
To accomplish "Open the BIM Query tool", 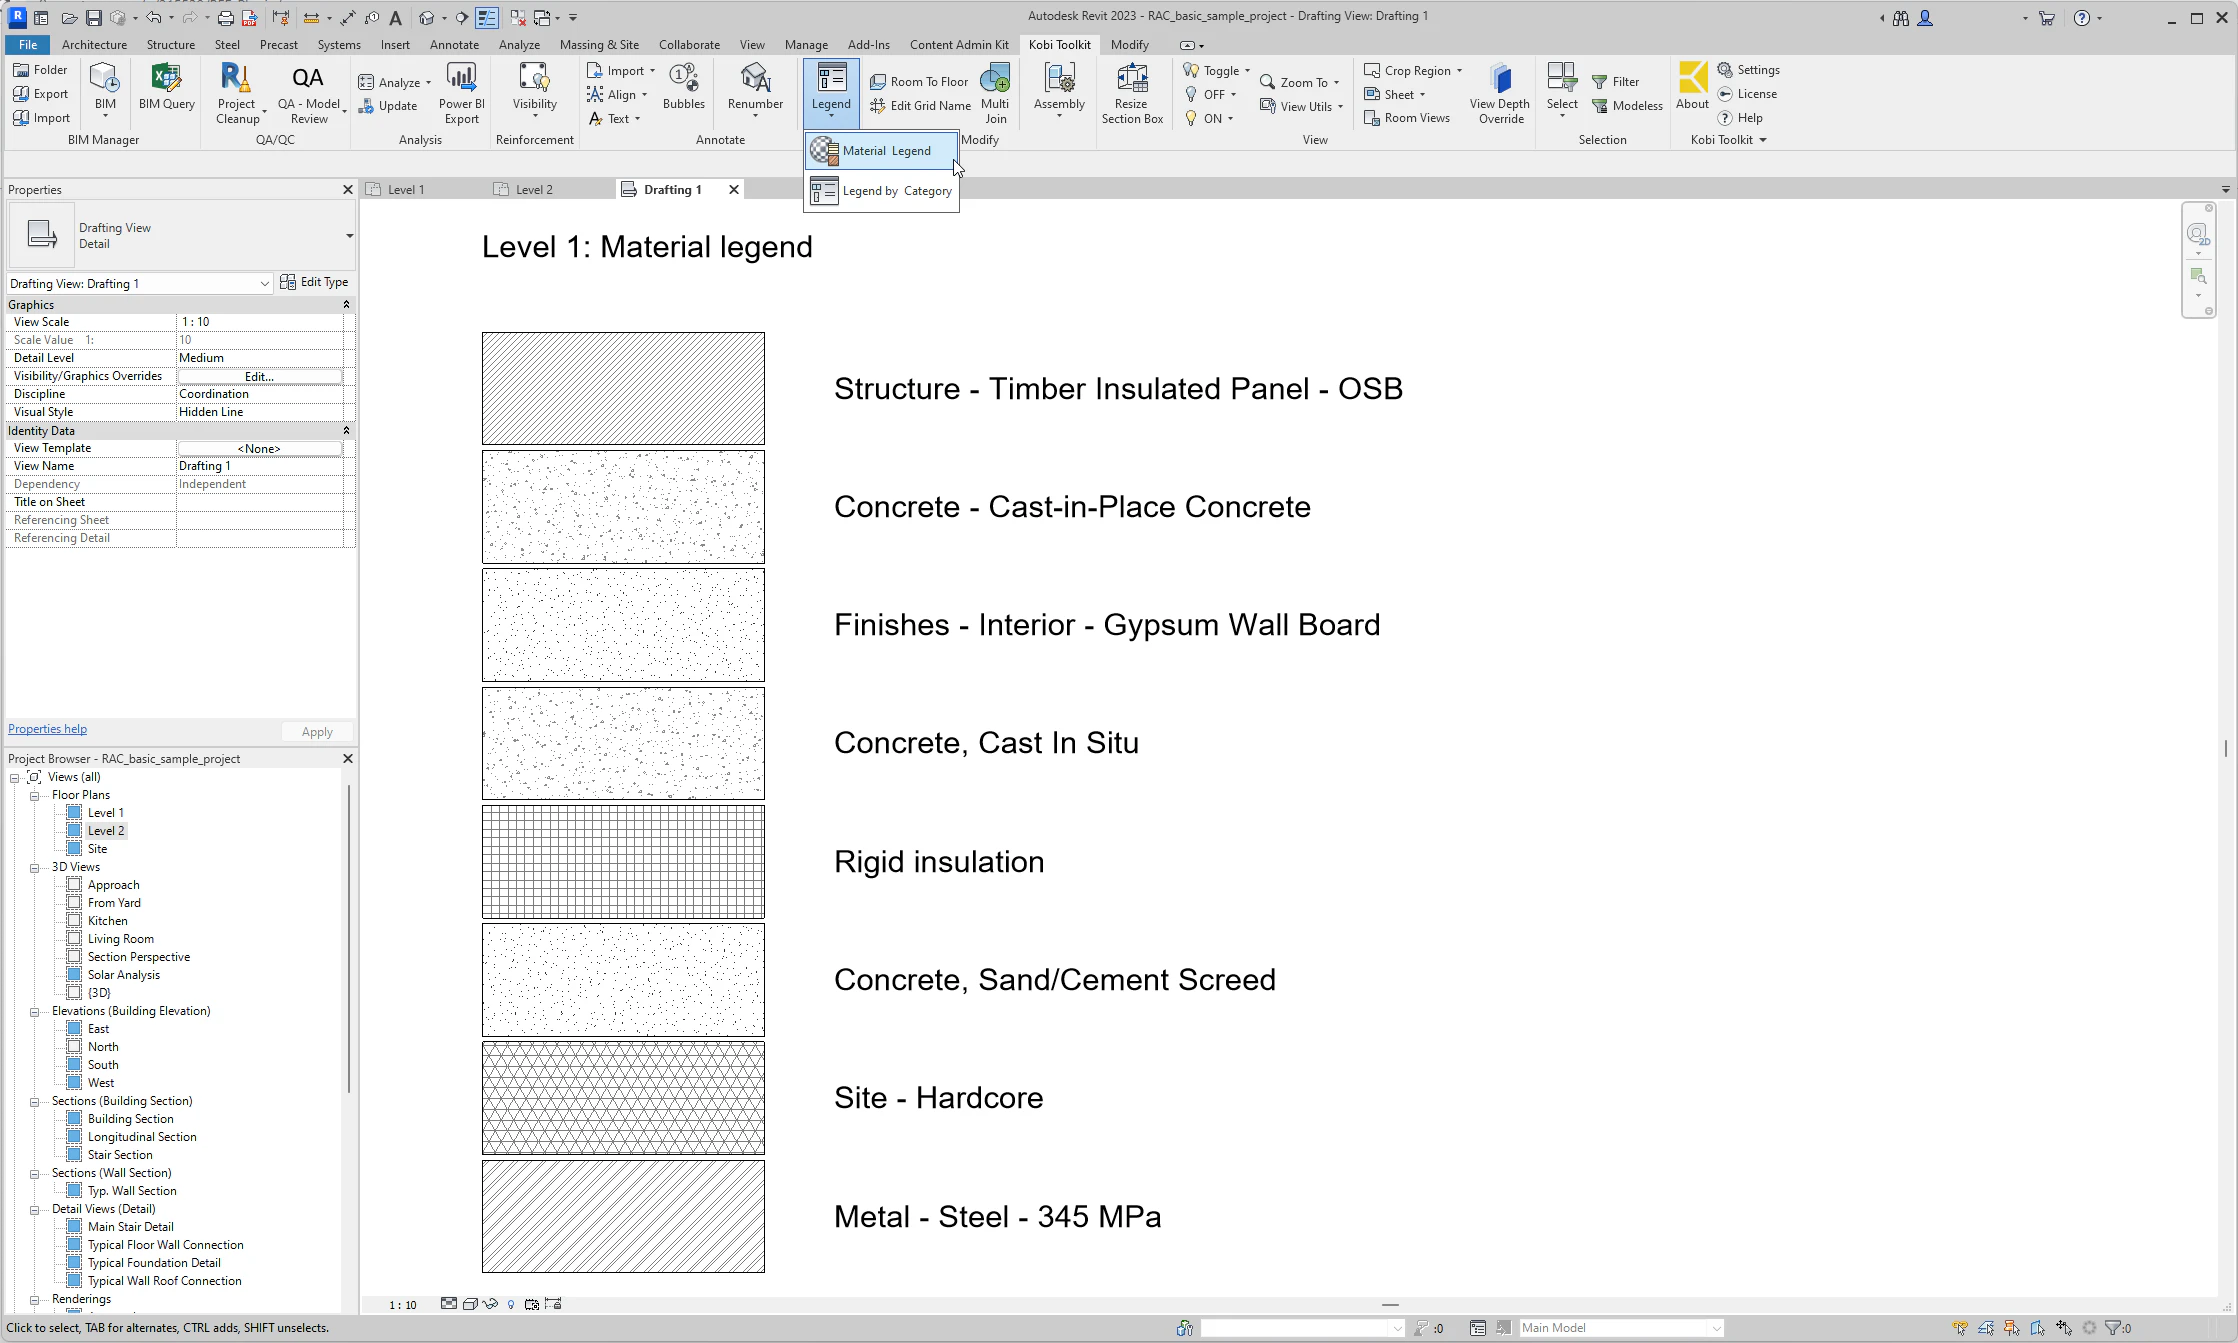I will [x=165, y=92].
